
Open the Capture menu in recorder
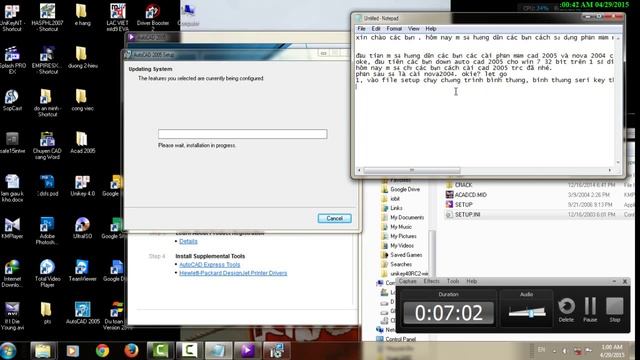click(407, 281)
